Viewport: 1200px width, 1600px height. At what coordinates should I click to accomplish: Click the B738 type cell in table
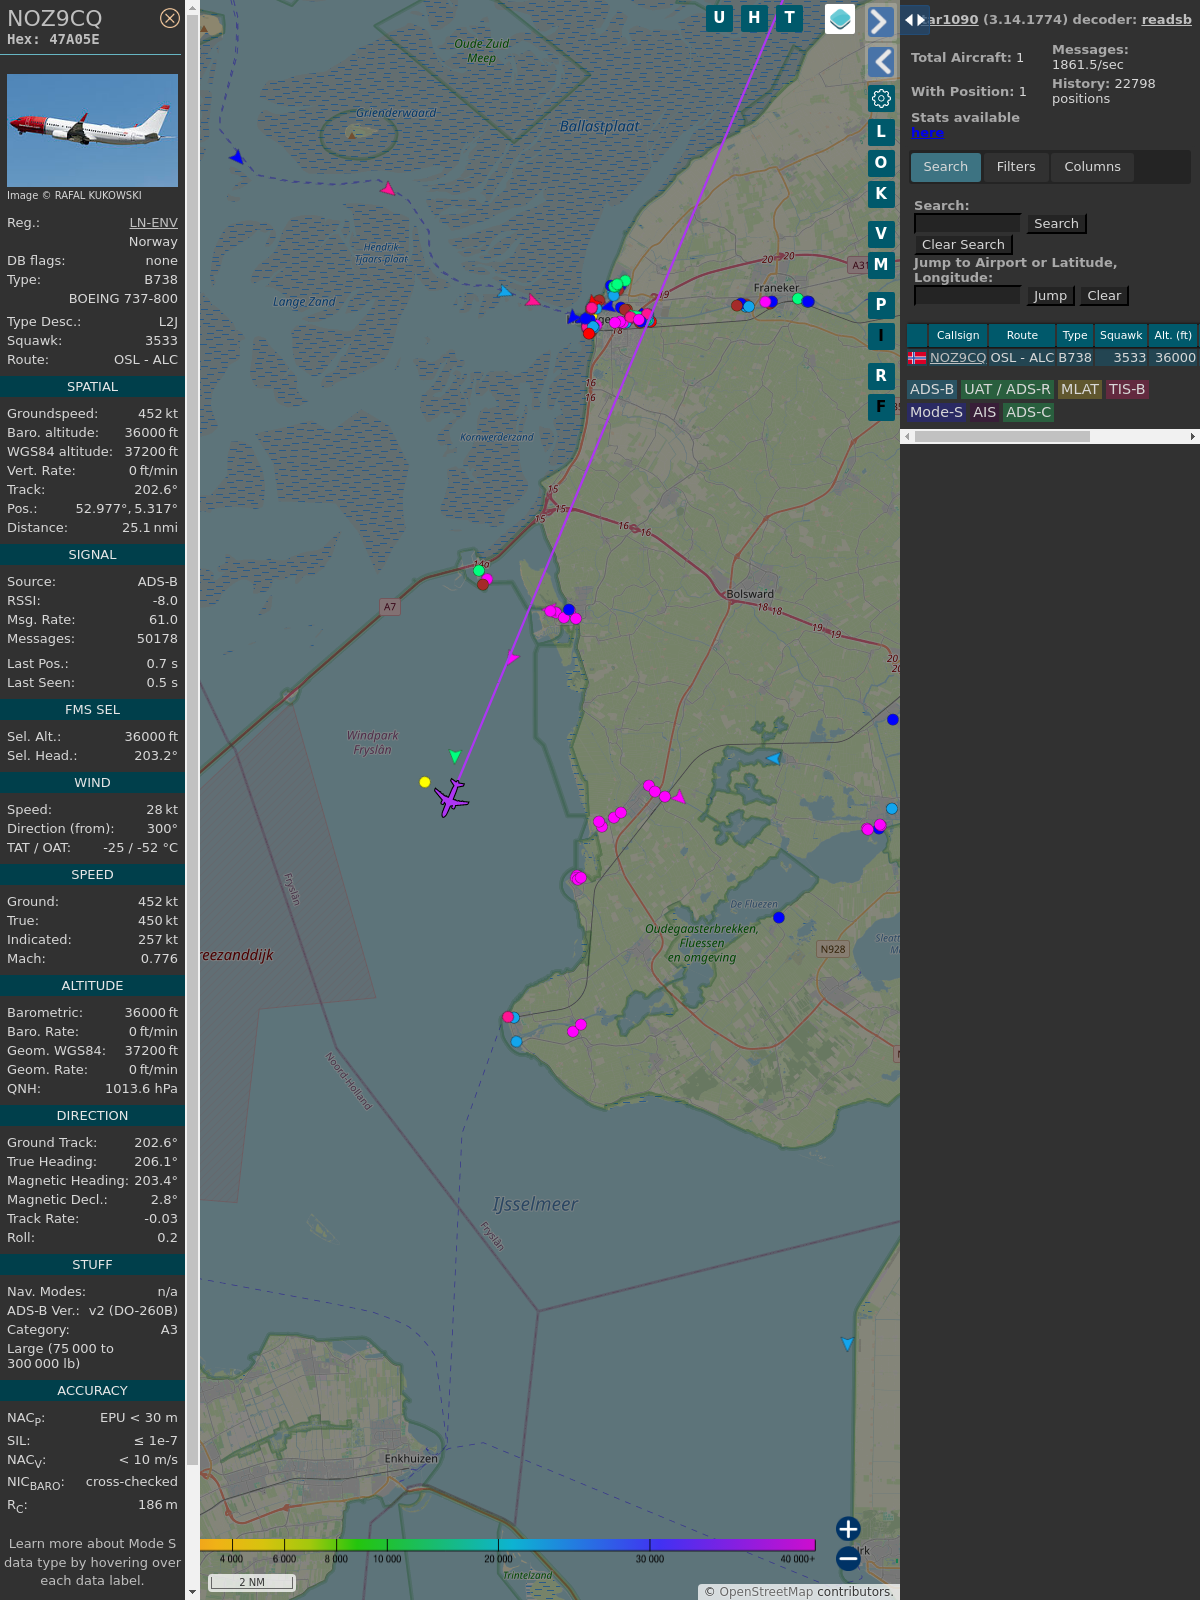point(1075,357)
